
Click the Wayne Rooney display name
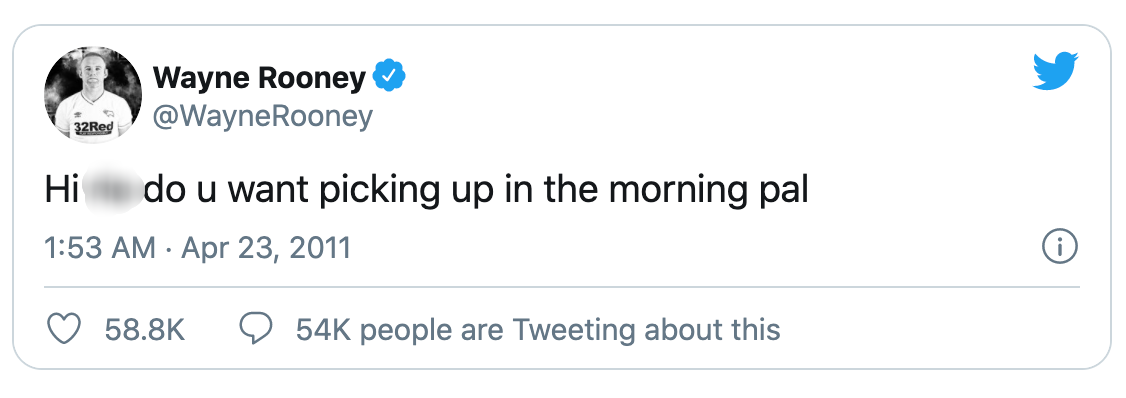[x=259, y=77]
